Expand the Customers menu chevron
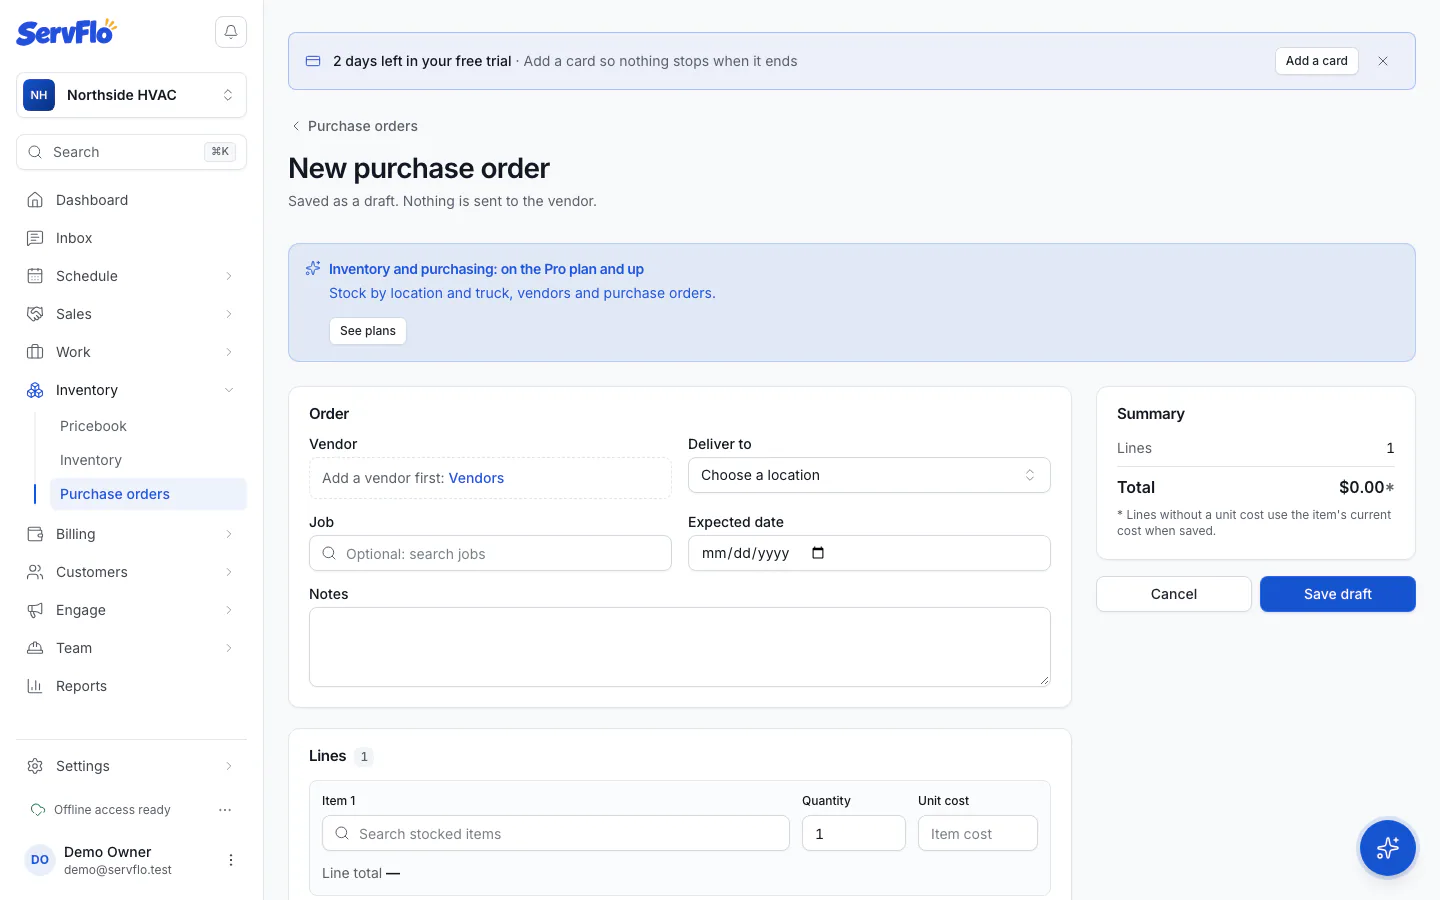 pyautogui.click(x=229, y=572)
